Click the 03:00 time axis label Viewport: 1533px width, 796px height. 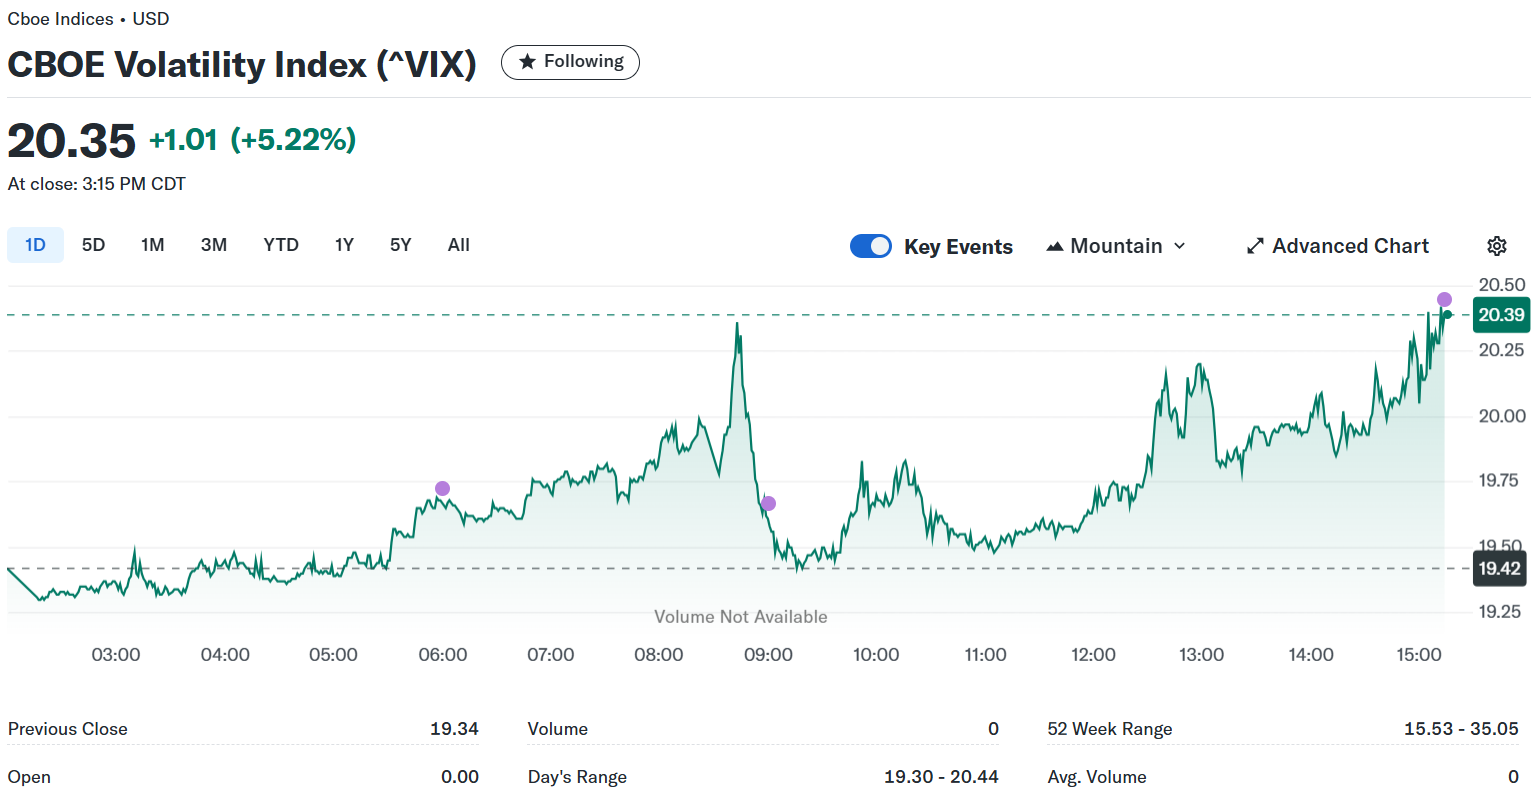pyautogui.click(x=116, y=655)
